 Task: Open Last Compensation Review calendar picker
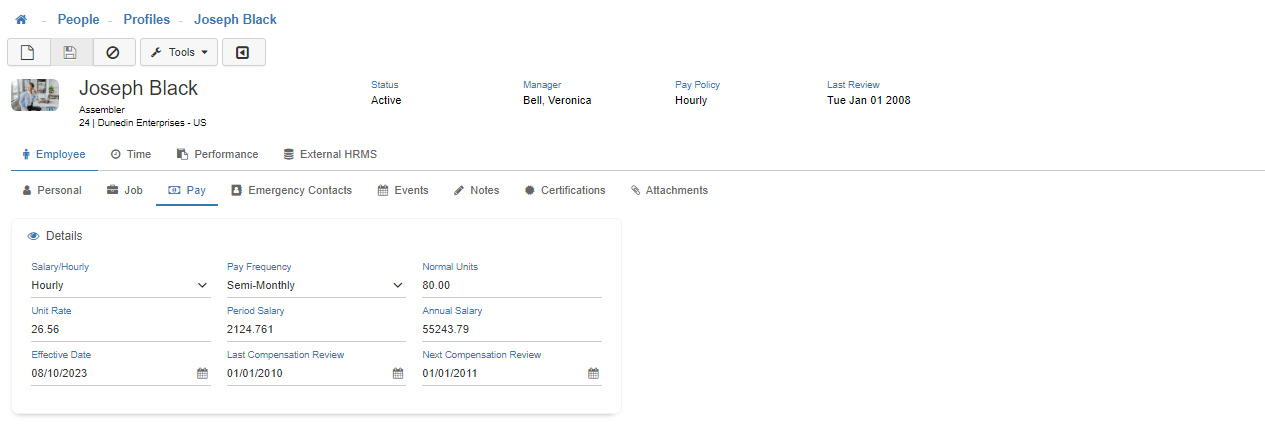(x=397, y=373)
